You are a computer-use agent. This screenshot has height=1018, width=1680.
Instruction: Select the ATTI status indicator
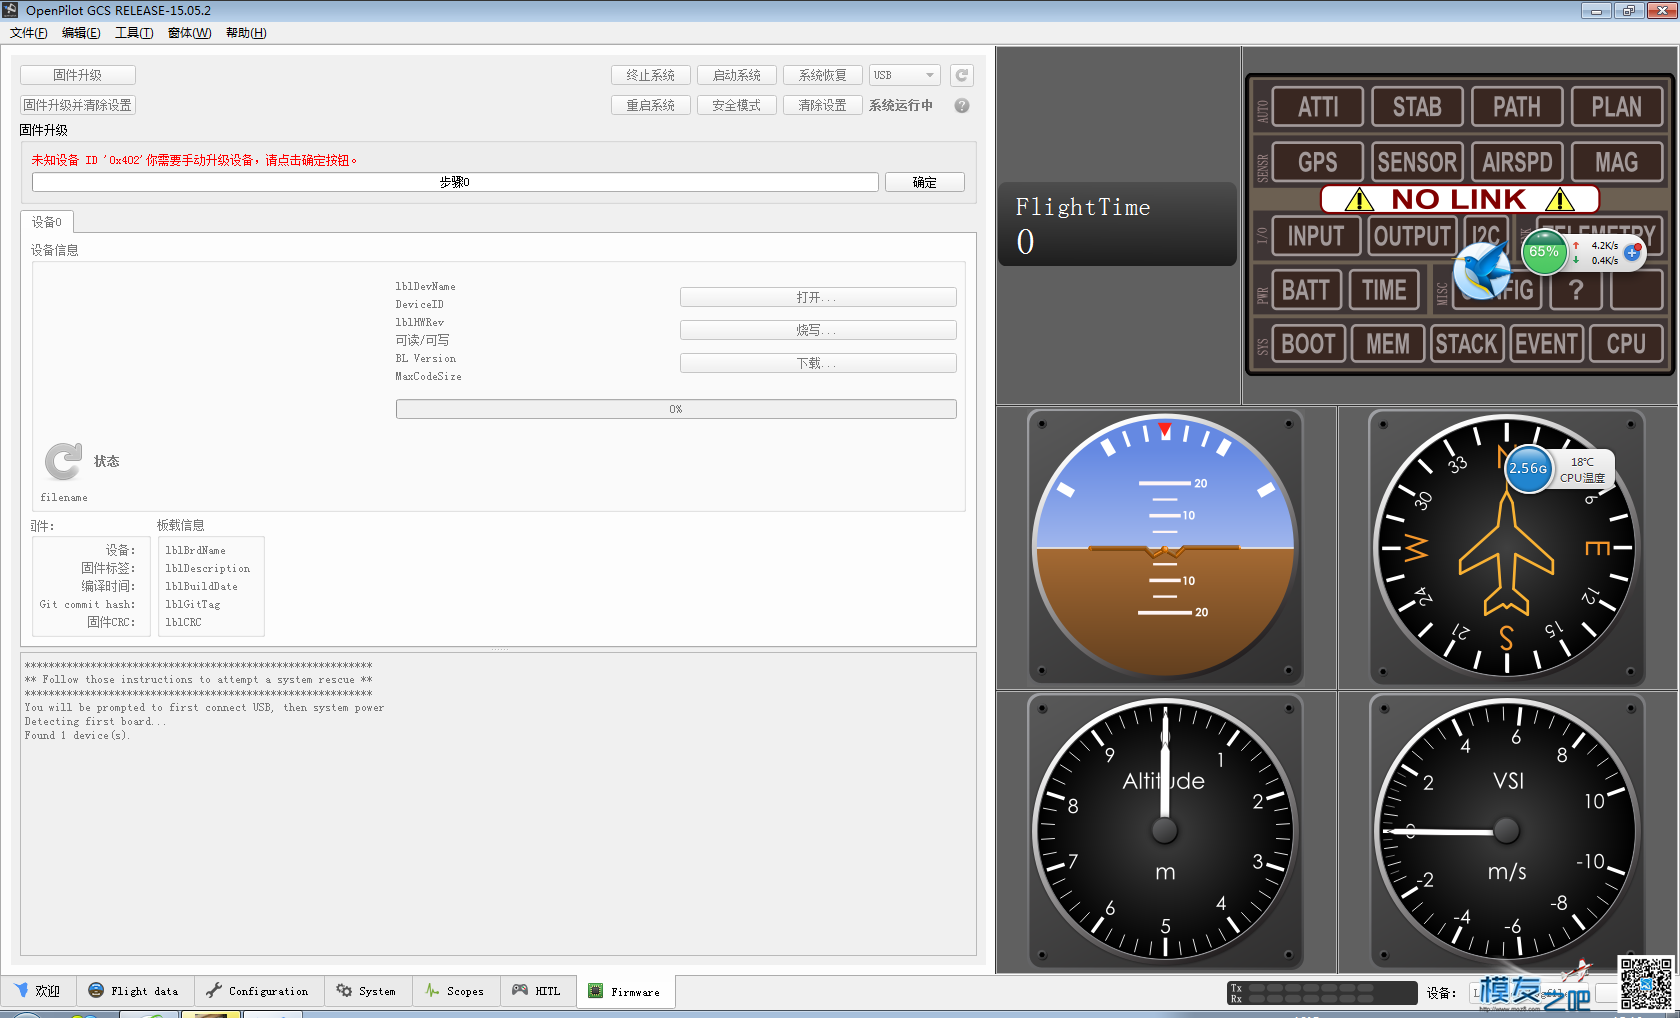pos(1318,107)
